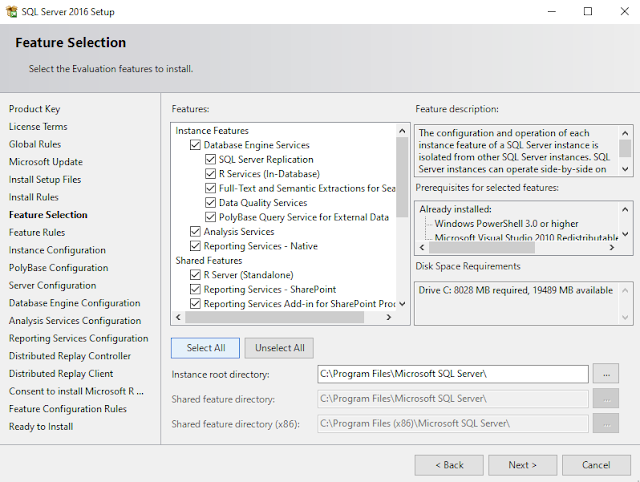Click the Microsoft Update step
Viewport: 640px width, 482px height.
point(46,162)
